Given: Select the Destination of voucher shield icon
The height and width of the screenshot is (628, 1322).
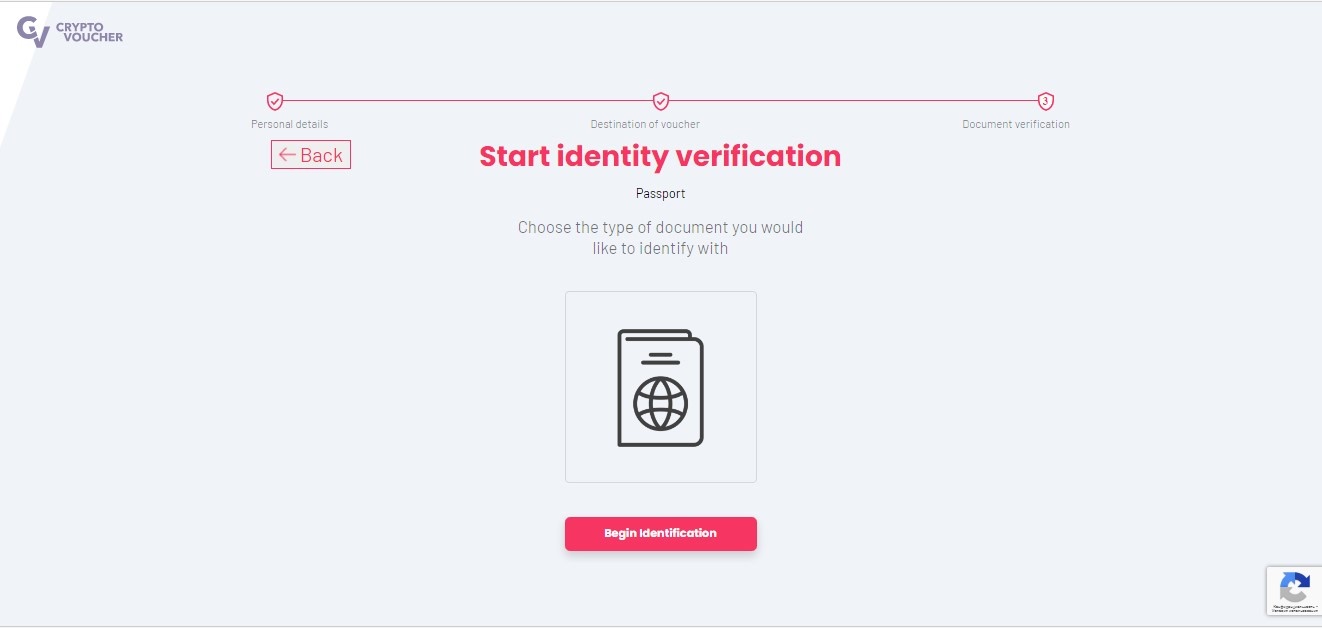Looking at the screenshot, I should coord(661,101).
